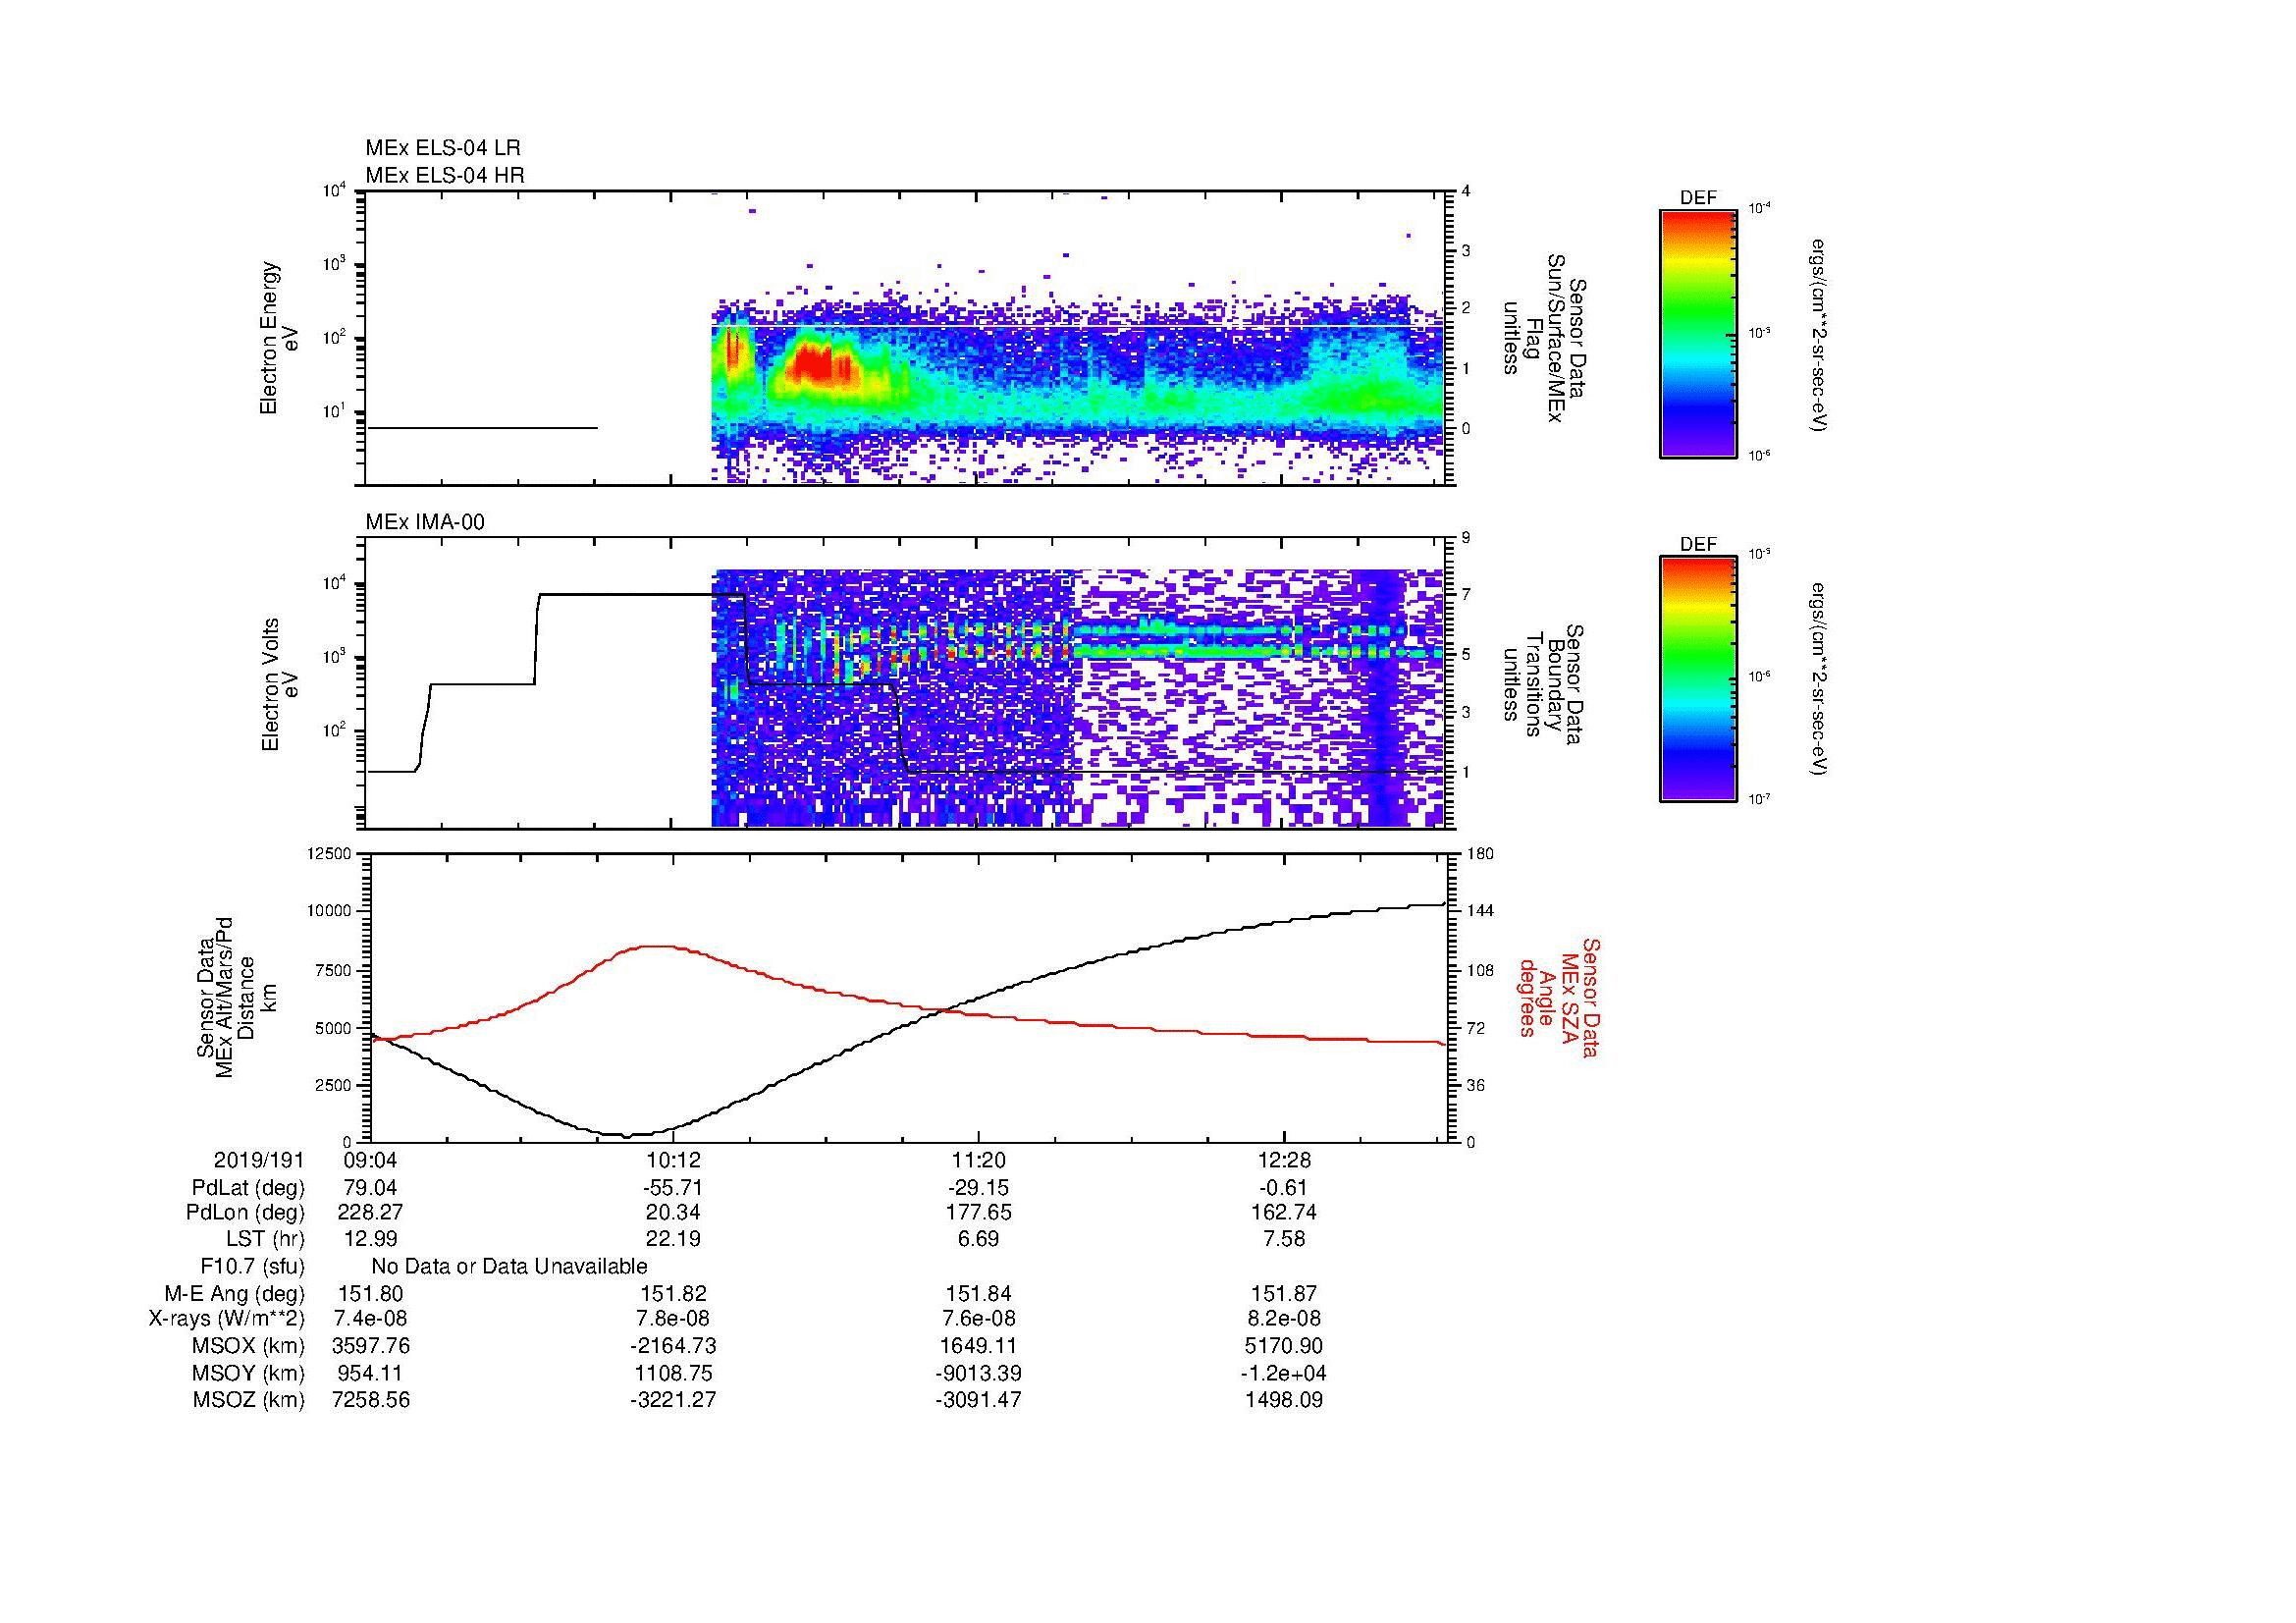The width and height of the screenshot is (2296, 1623).
Task: Click the MSOY value '-1.2e+04'
Action: coord(1284,1374)
